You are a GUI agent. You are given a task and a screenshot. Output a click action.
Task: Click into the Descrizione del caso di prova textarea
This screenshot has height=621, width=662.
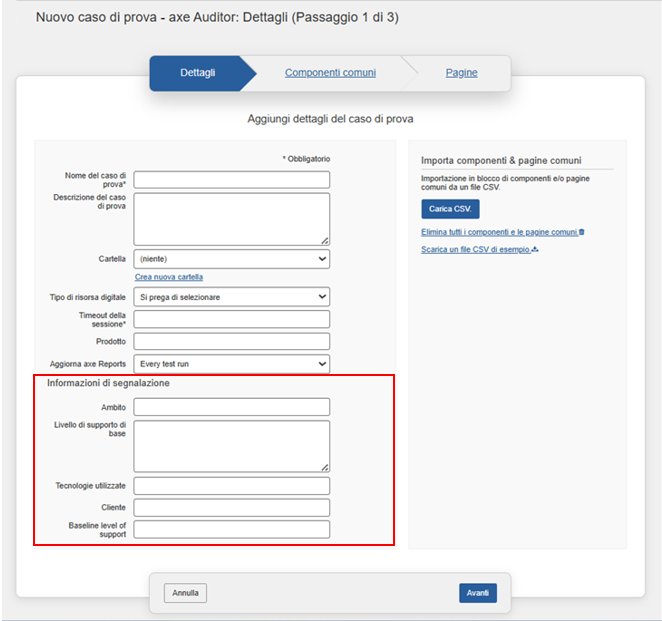[231, 218]
